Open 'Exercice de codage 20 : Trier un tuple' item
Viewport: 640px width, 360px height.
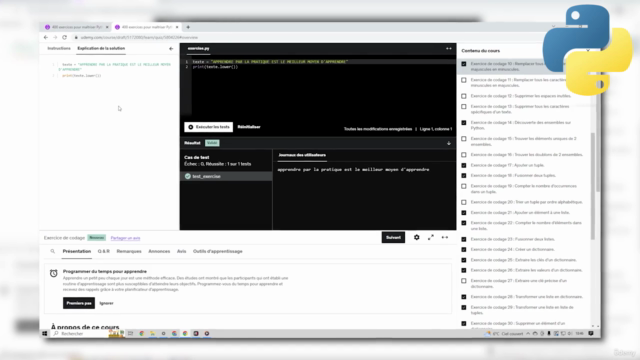[527, 202]
